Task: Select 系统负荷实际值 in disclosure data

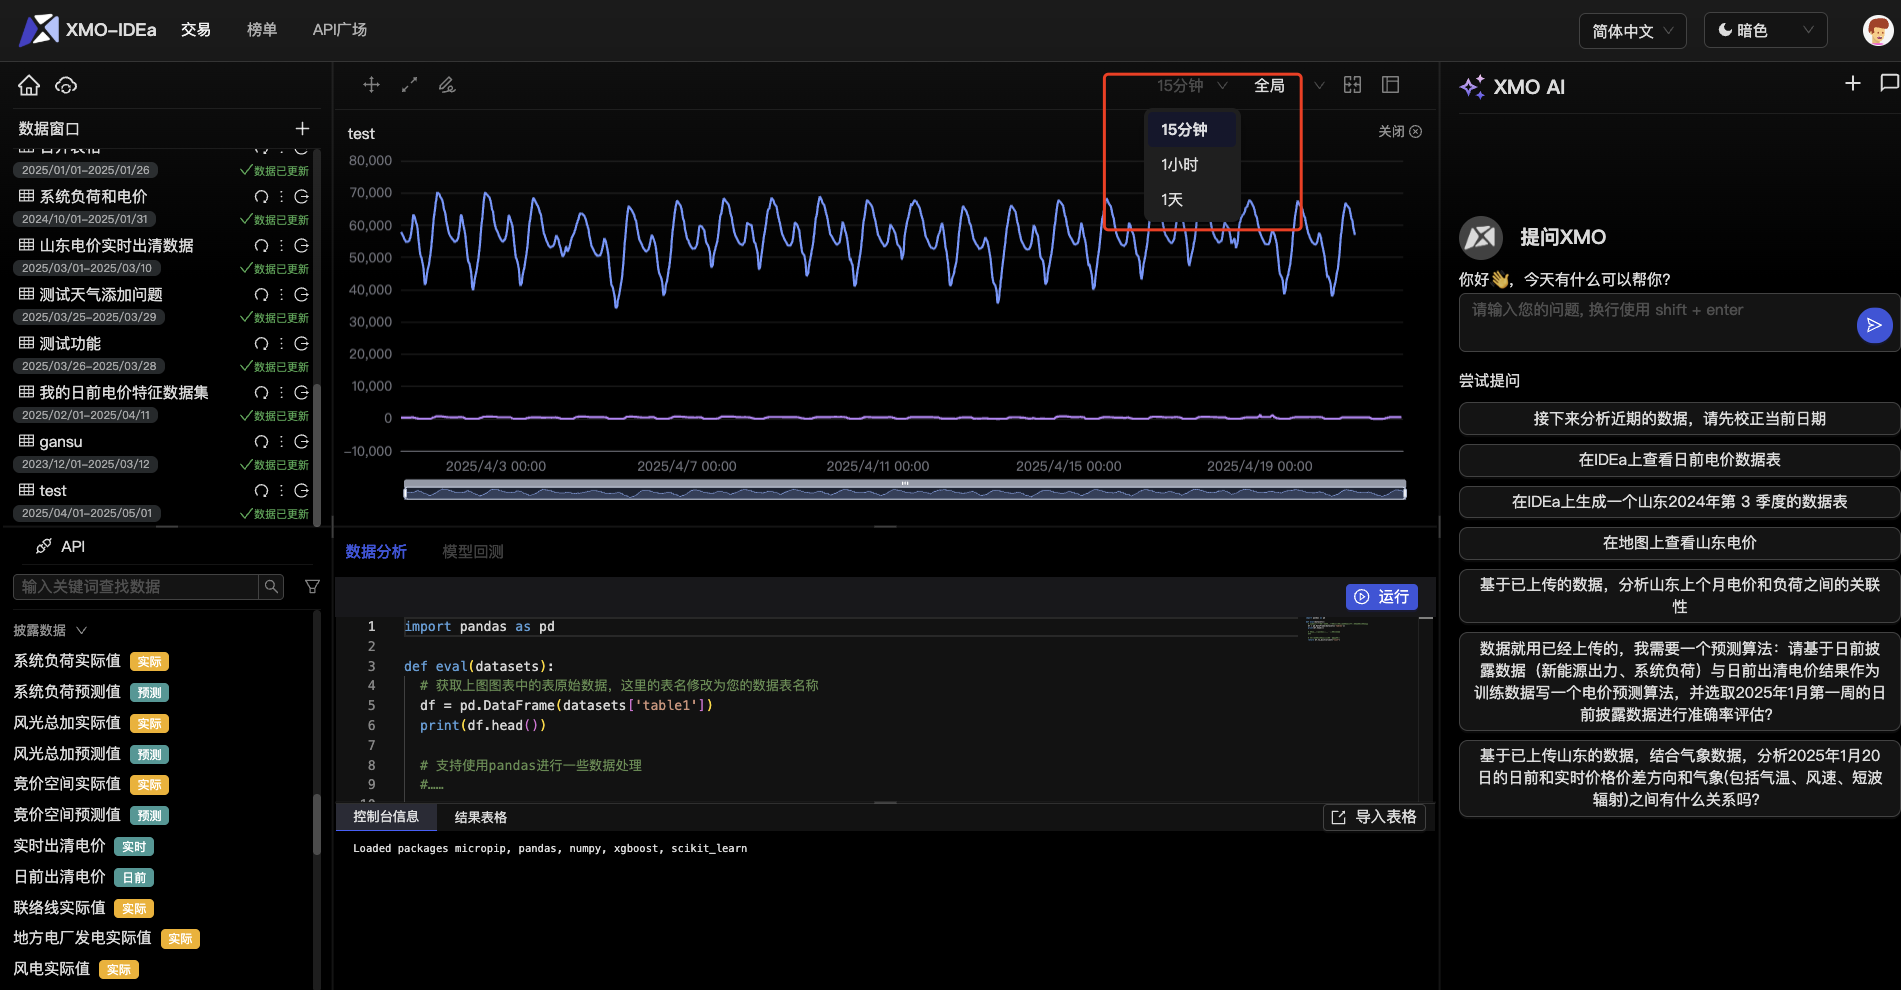Action: pyautogui.click(x=67, y=661)
